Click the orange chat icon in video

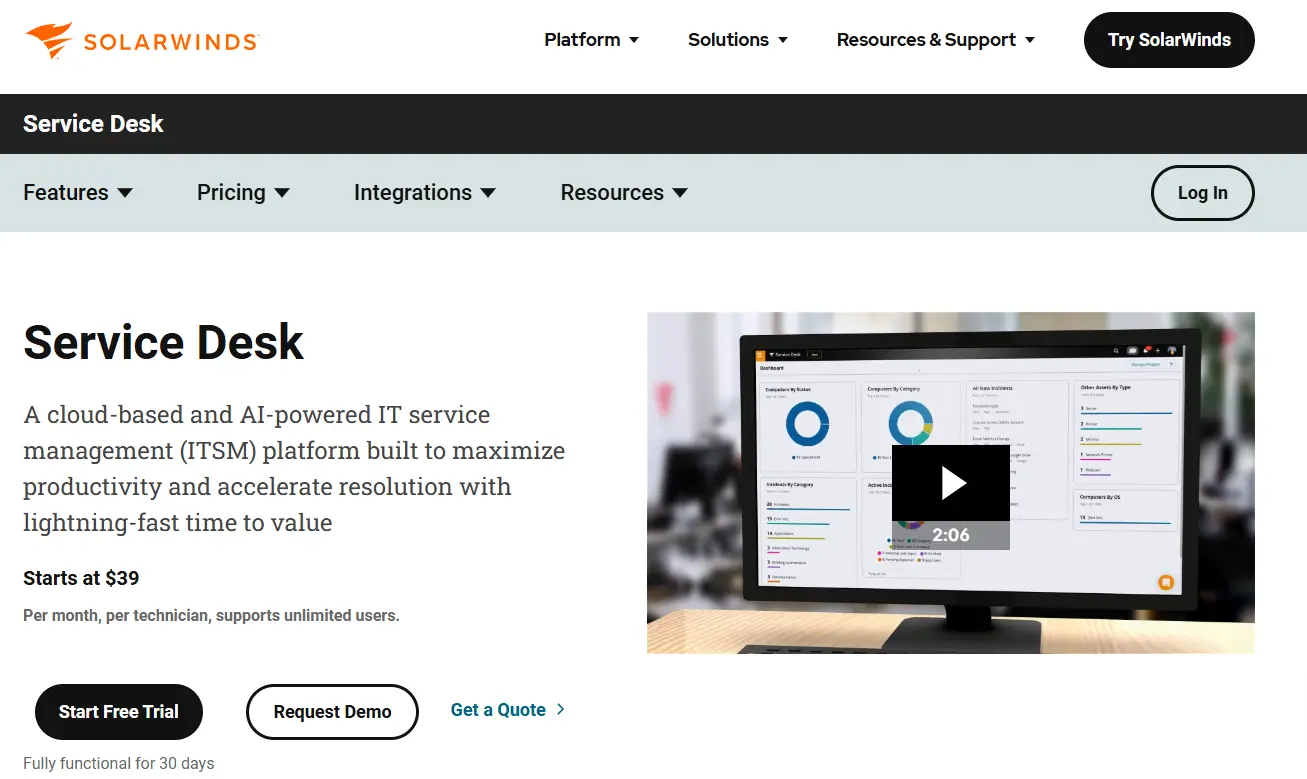tap(1165, 582)
